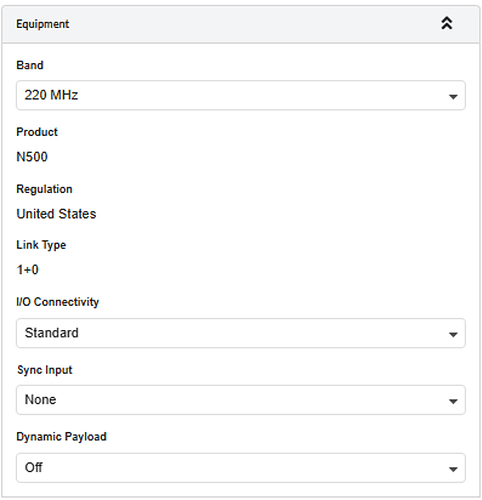Open the Dynamic Payload dropdown showing Off

[241, 468]
